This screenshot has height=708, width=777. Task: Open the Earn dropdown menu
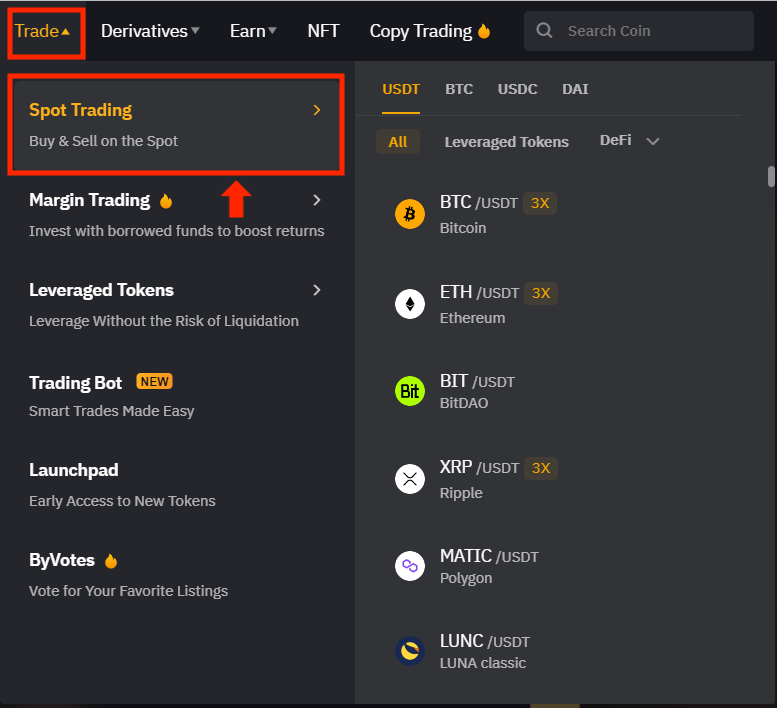[x=253, y=31]
